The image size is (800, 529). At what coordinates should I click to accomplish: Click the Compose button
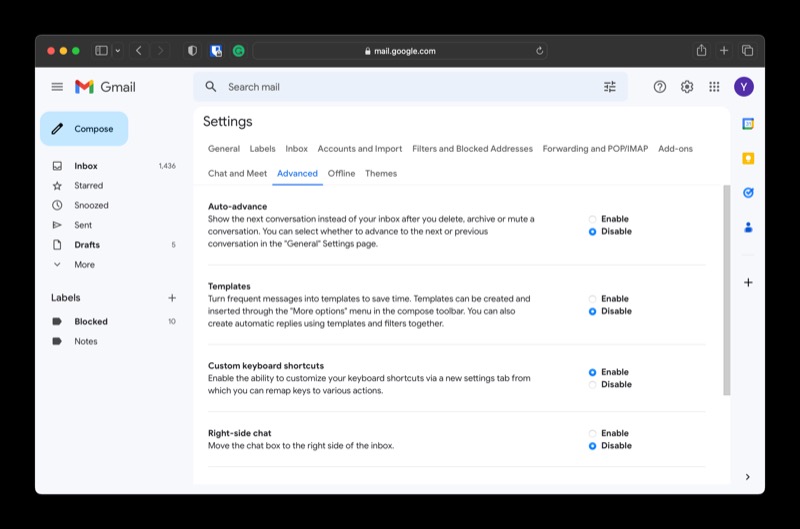click(x=84, y=129)
